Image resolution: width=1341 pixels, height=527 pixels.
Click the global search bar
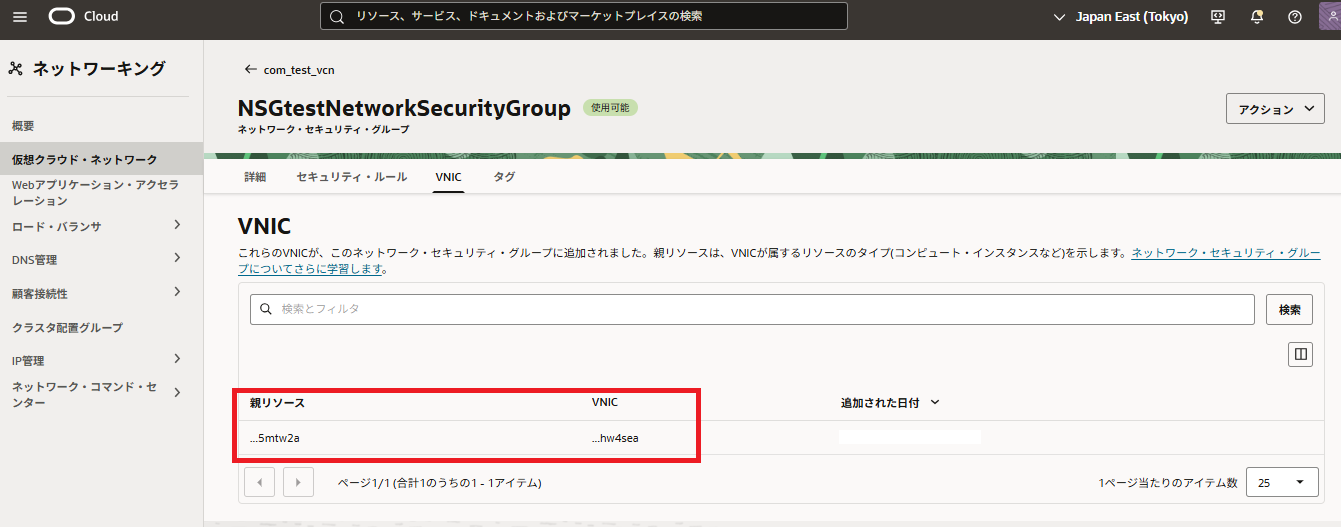click(584, 16)
